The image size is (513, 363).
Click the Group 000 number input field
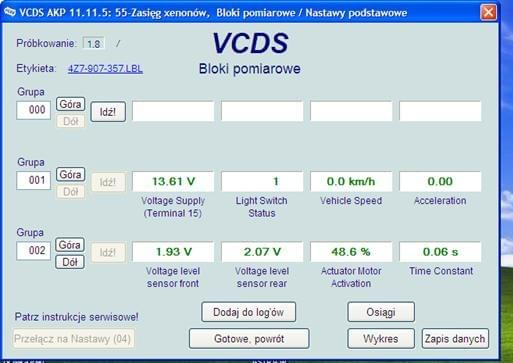pos(33,110)
